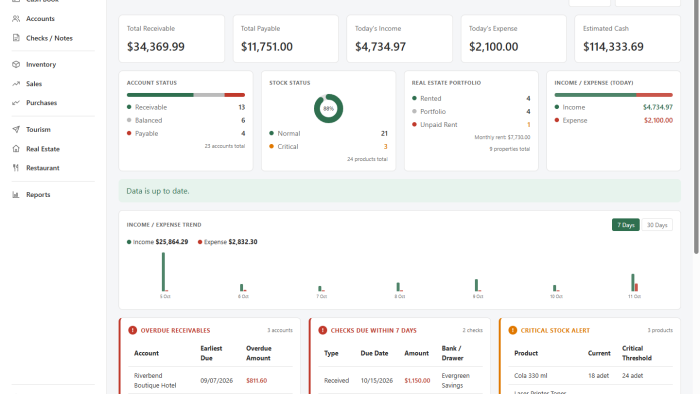This screenshot has width=700, height=394.
Task: Click the Unpaid Rent row
Action: pos(471,124)
